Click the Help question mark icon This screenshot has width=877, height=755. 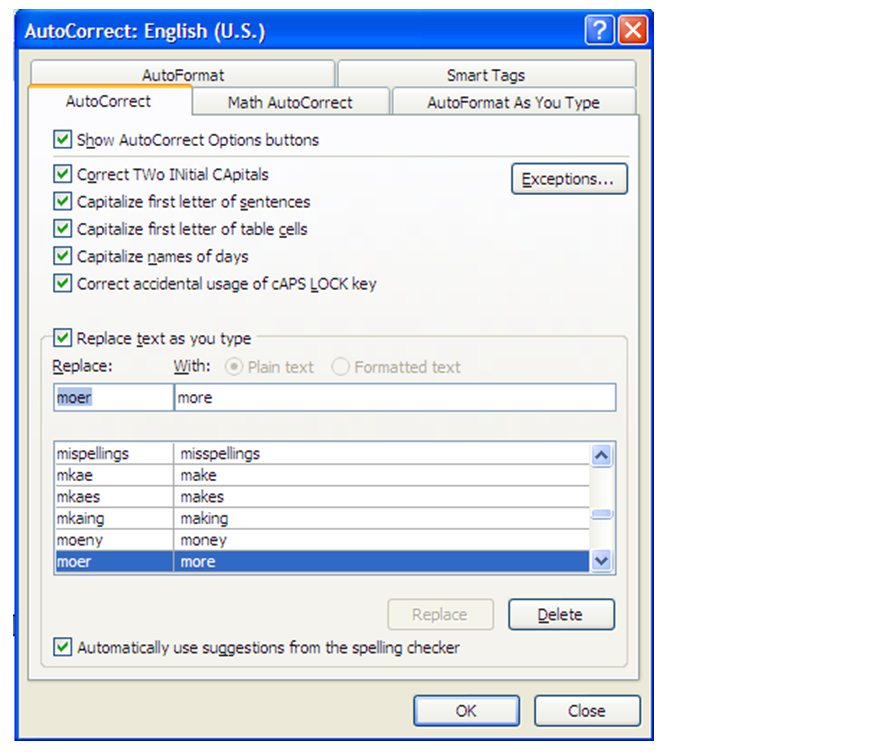[600, 30]
